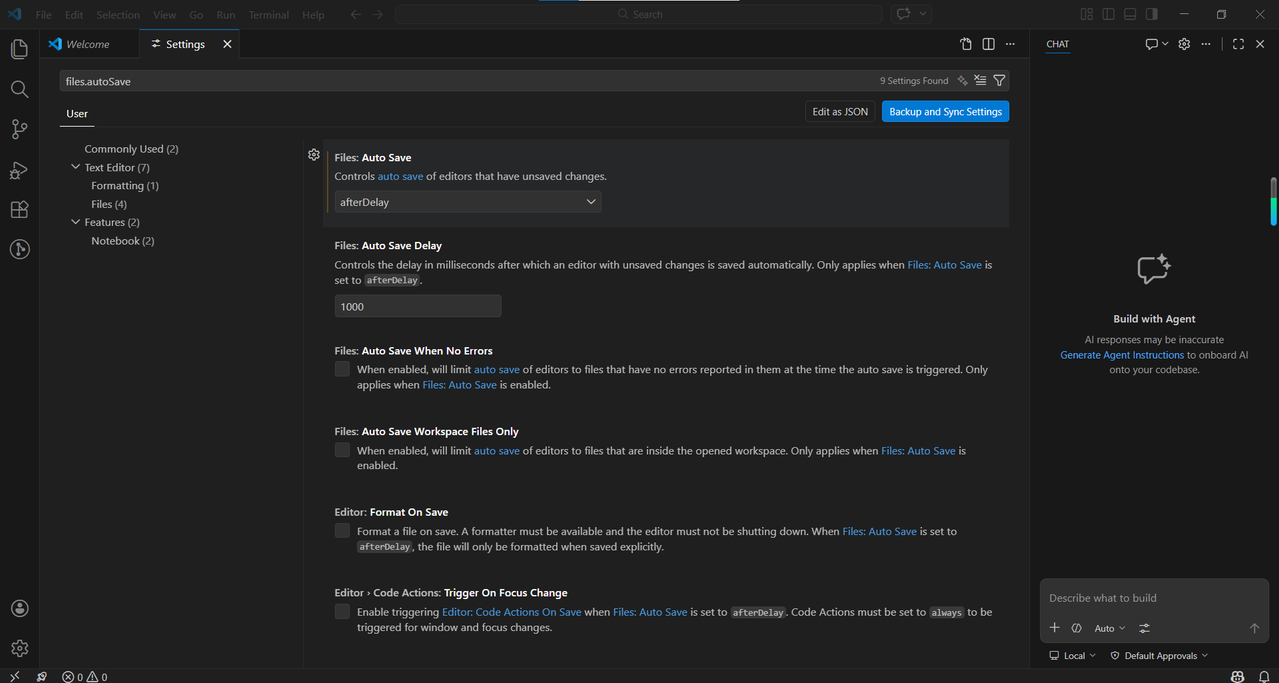Open the afterDelay Auto Save dropdown
The width and height of the screenshot is (1279, 683).
click(468, 202)
